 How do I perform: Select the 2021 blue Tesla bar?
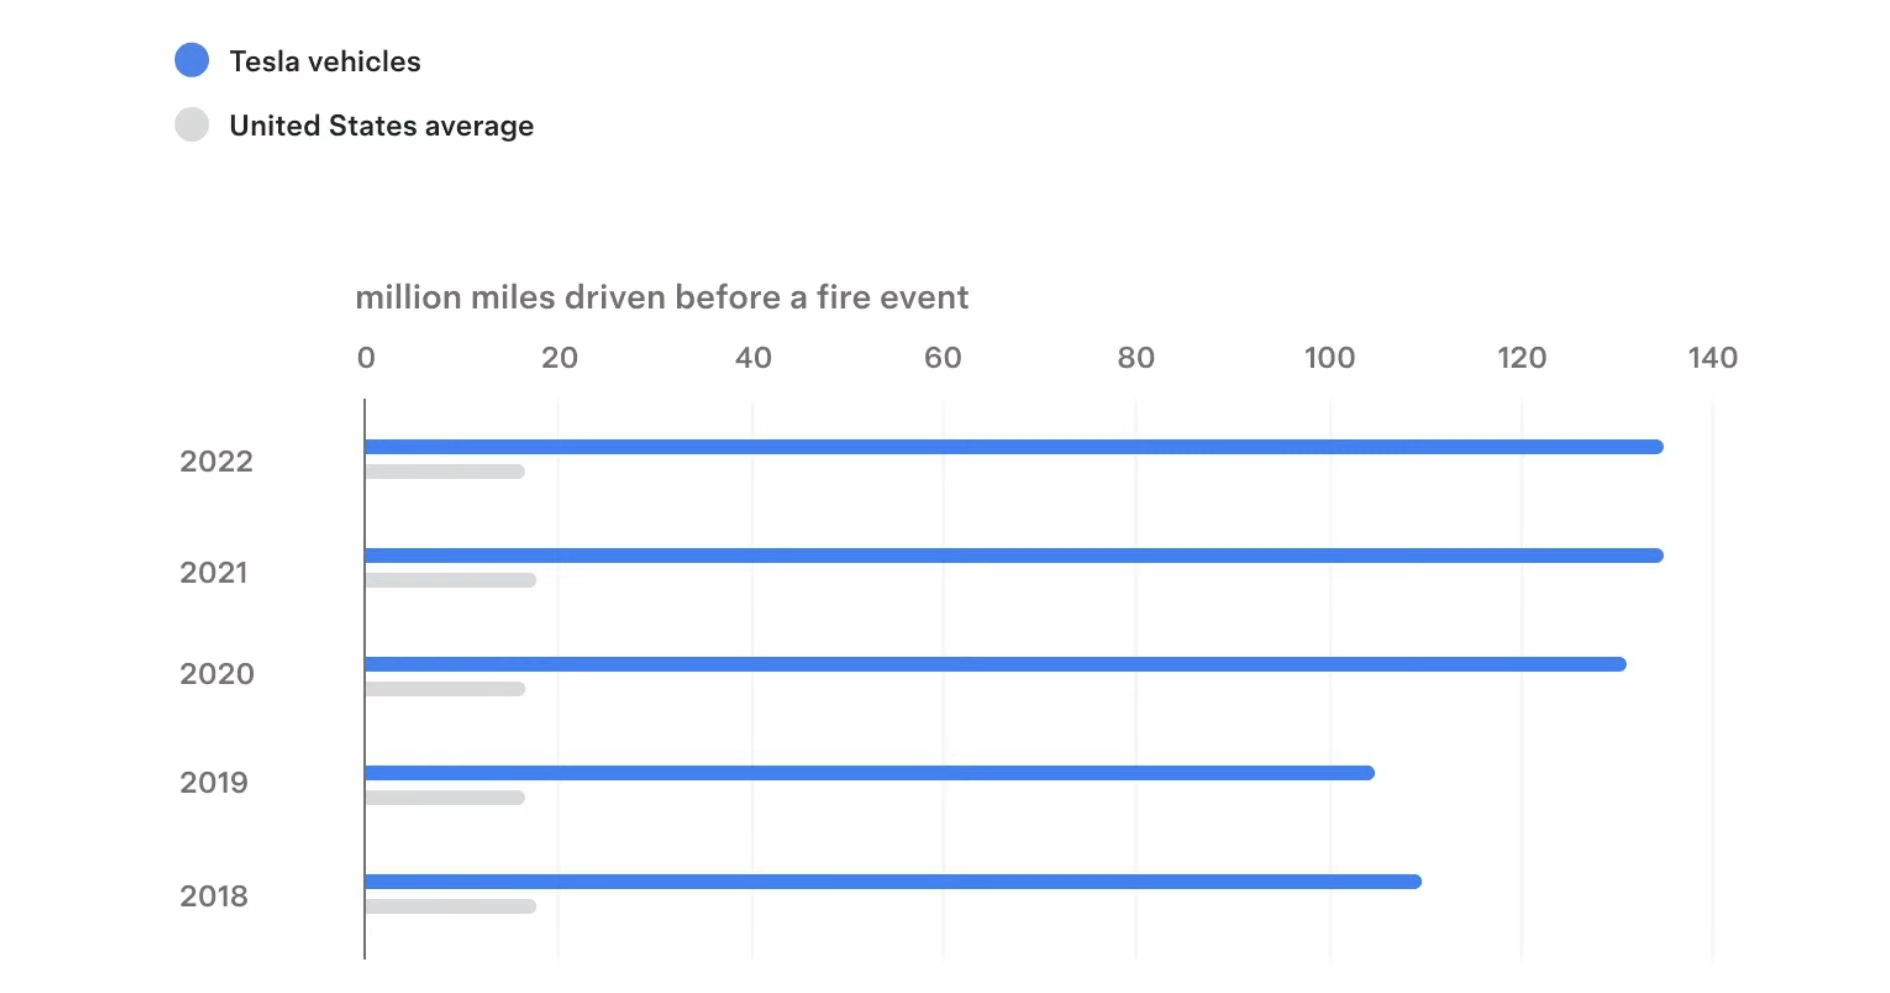(1013, 556)
